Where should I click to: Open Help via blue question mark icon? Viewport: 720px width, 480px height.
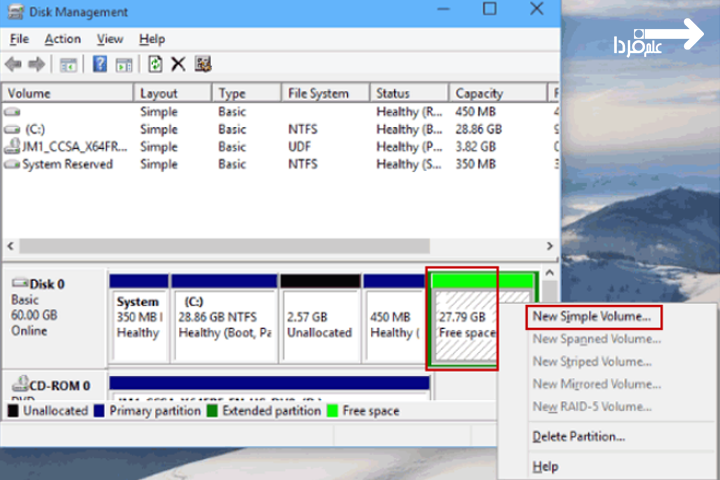coord(100,64)
